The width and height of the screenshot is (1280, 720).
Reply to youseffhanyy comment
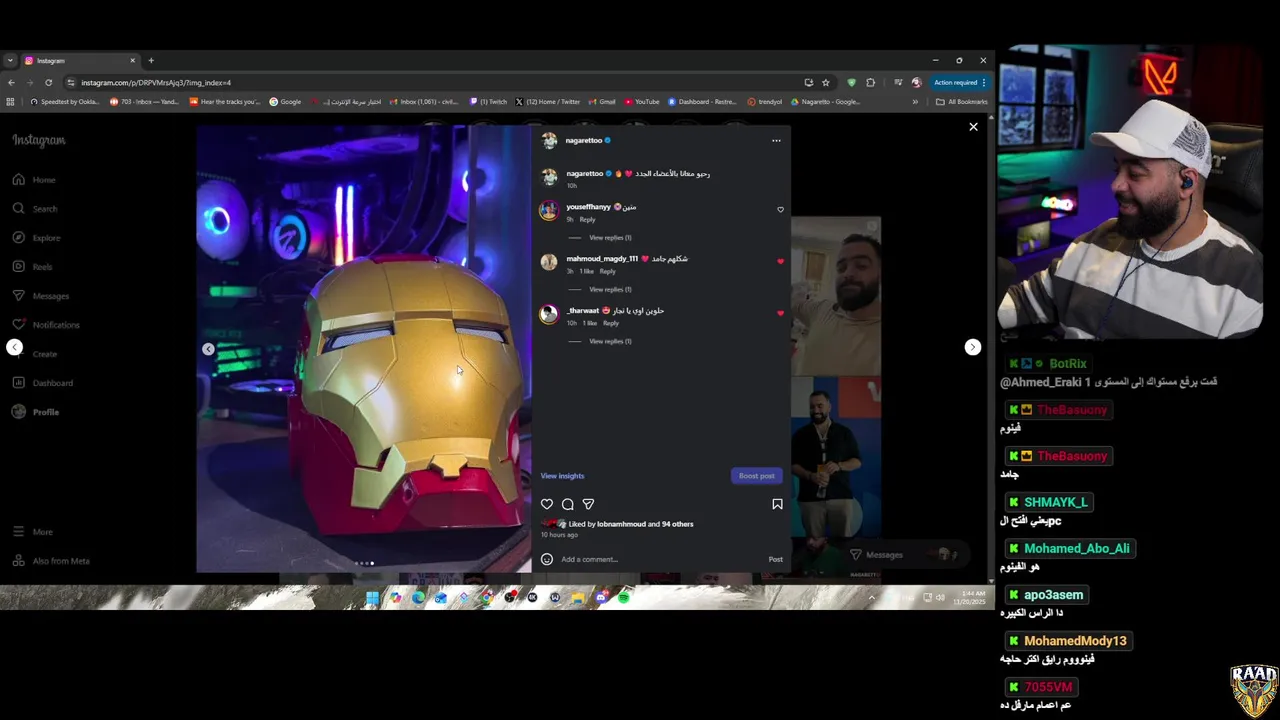click(587, 220)
